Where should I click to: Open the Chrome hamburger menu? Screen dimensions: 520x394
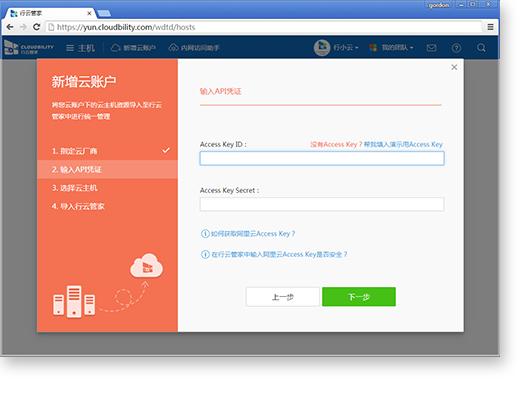490,27
